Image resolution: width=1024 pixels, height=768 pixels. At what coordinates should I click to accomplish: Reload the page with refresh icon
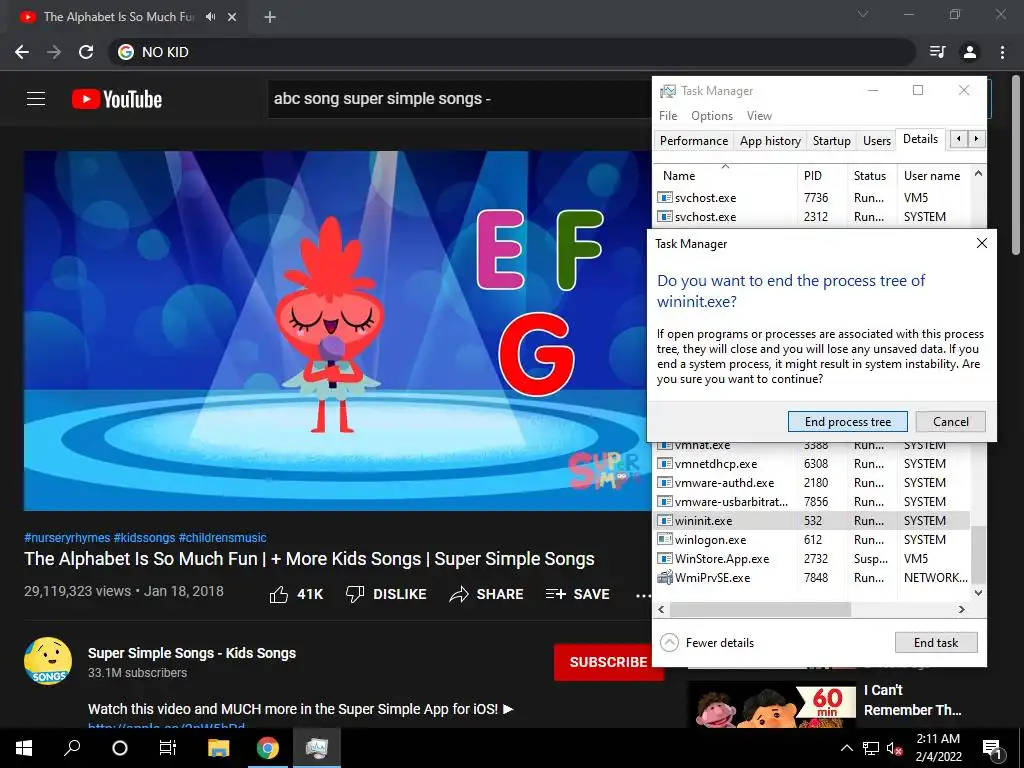[86, 52]
